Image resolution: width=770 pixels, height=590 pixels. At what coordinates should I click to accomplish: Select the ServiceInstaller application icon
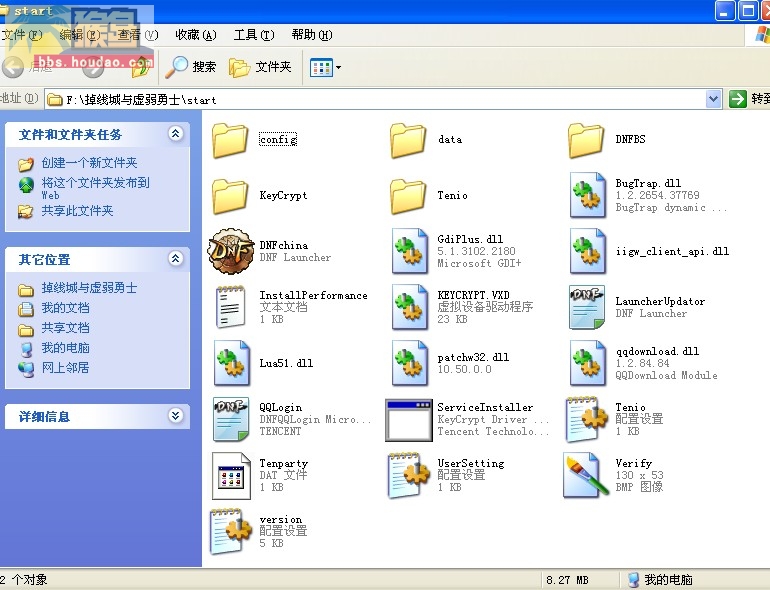pos(409,420)
